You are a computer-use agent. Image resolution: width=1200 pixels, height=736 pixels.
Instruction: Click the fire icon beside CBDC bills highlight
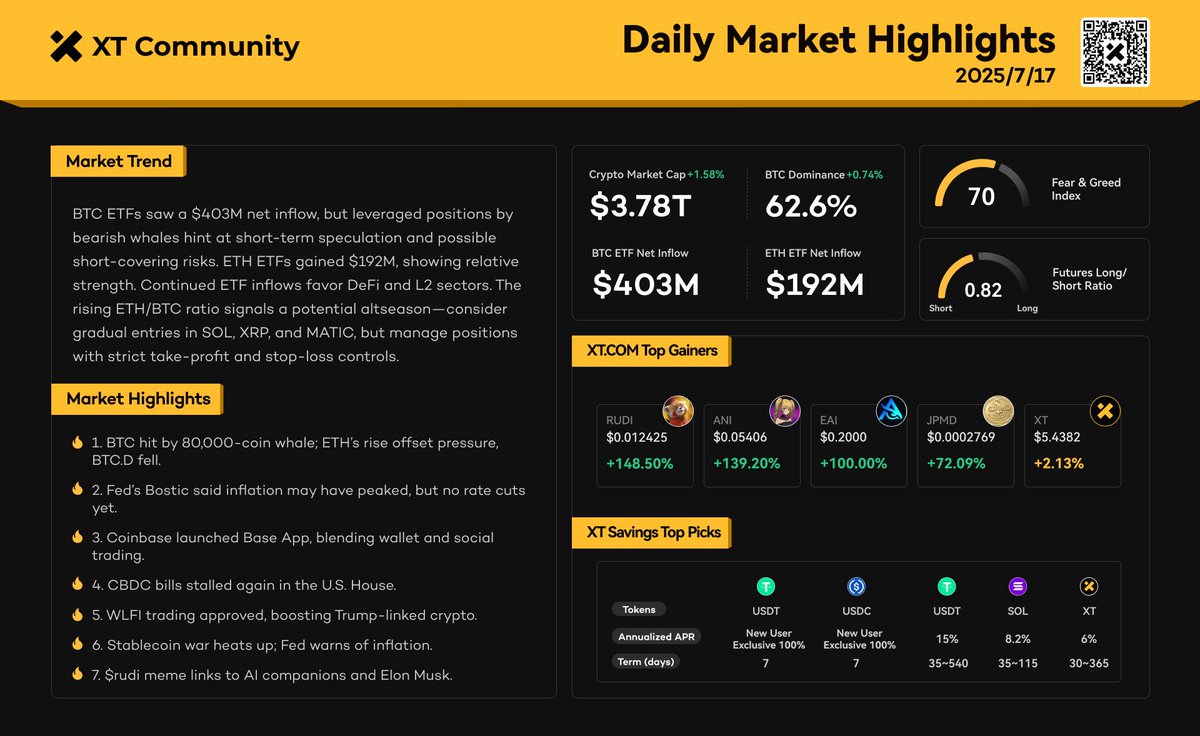pos(77,584)
